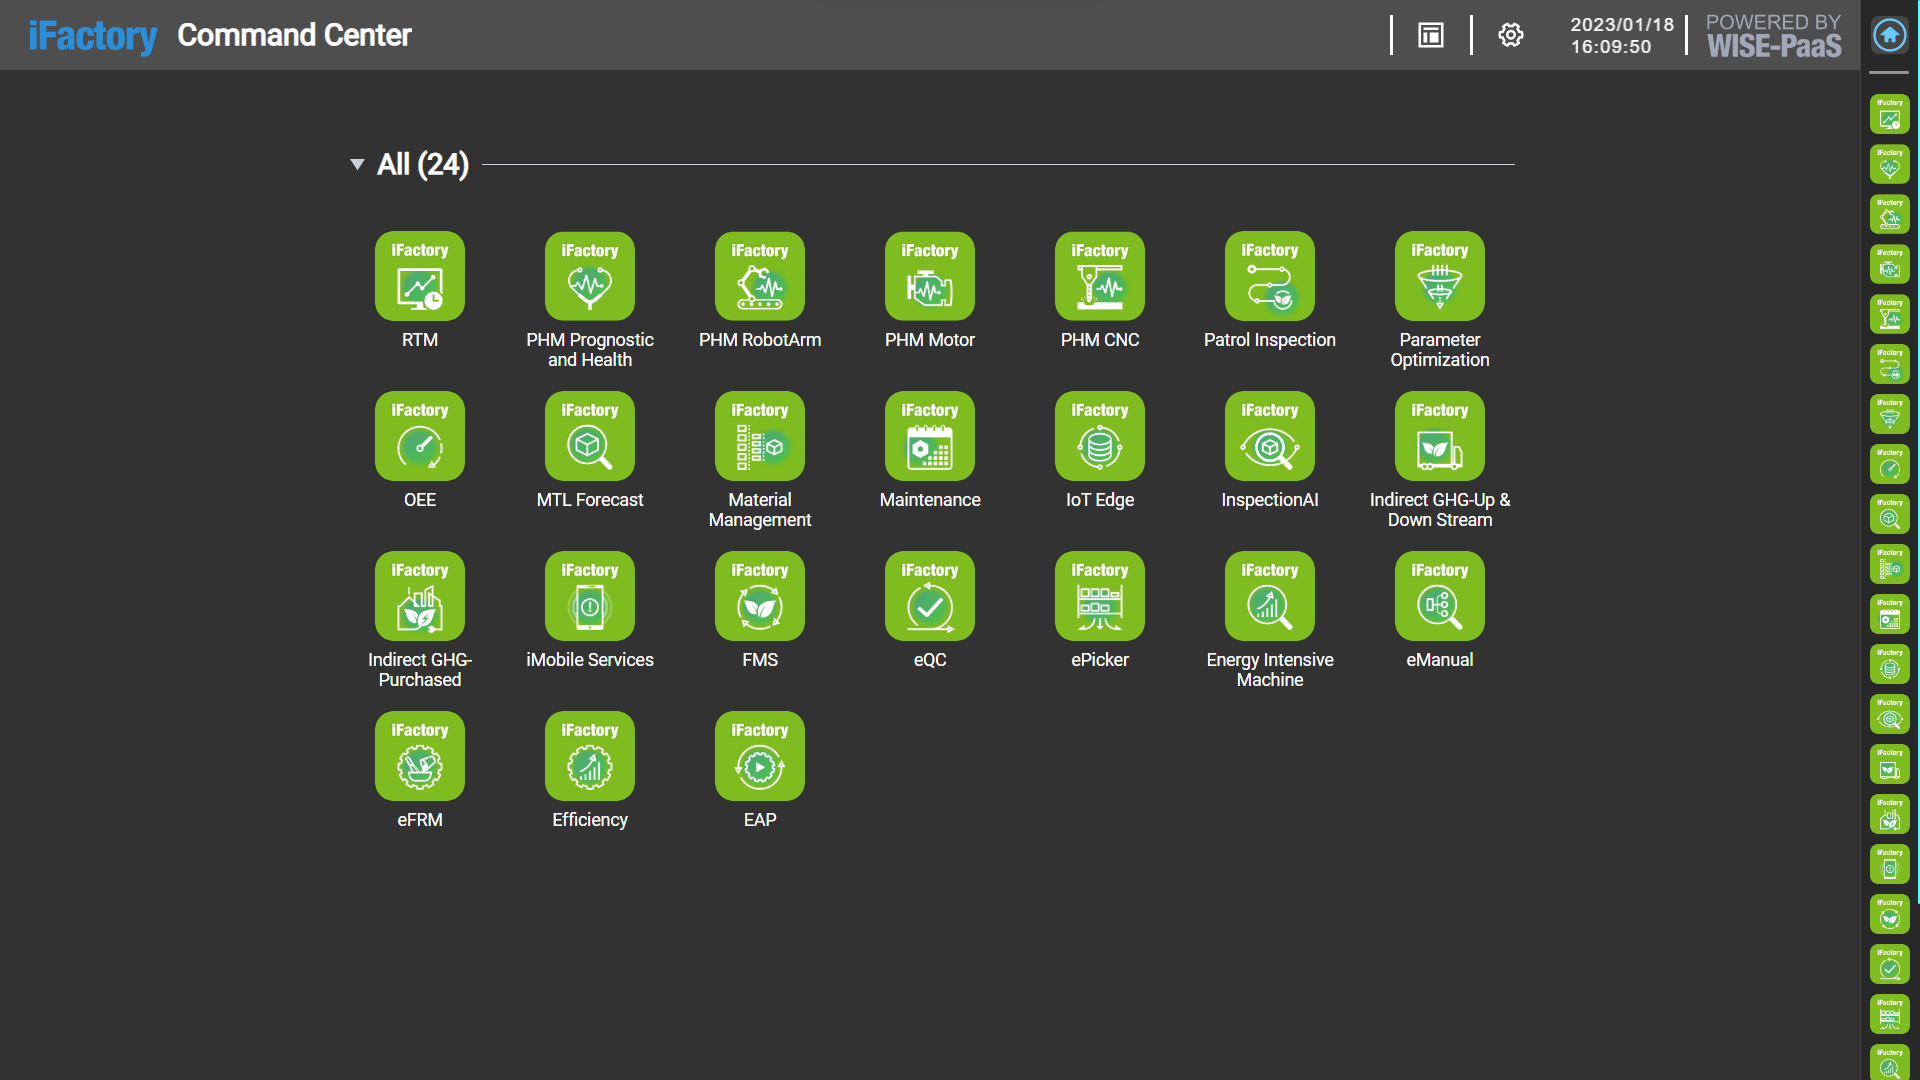Open ePicker shortcut in right sidebar
This screenshot has height=1080, width=1920.
coord(1890,1014)
